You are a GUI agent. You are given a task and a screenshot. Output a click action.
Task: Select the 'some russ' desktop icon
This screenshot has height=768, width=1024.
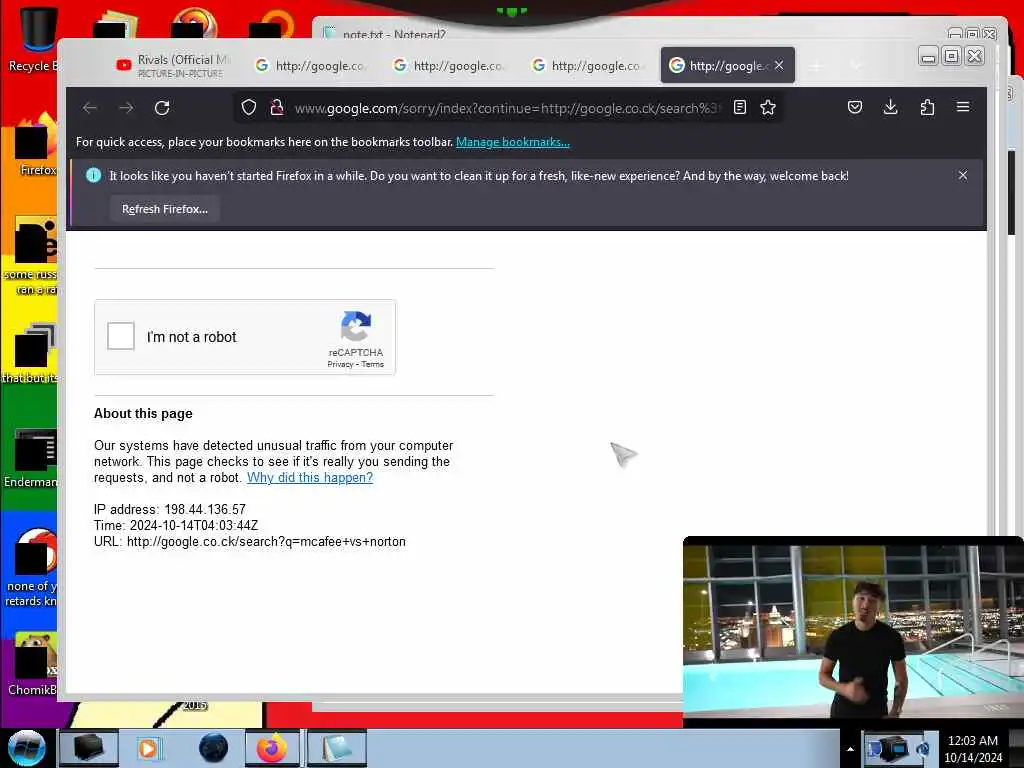(33, 256)
